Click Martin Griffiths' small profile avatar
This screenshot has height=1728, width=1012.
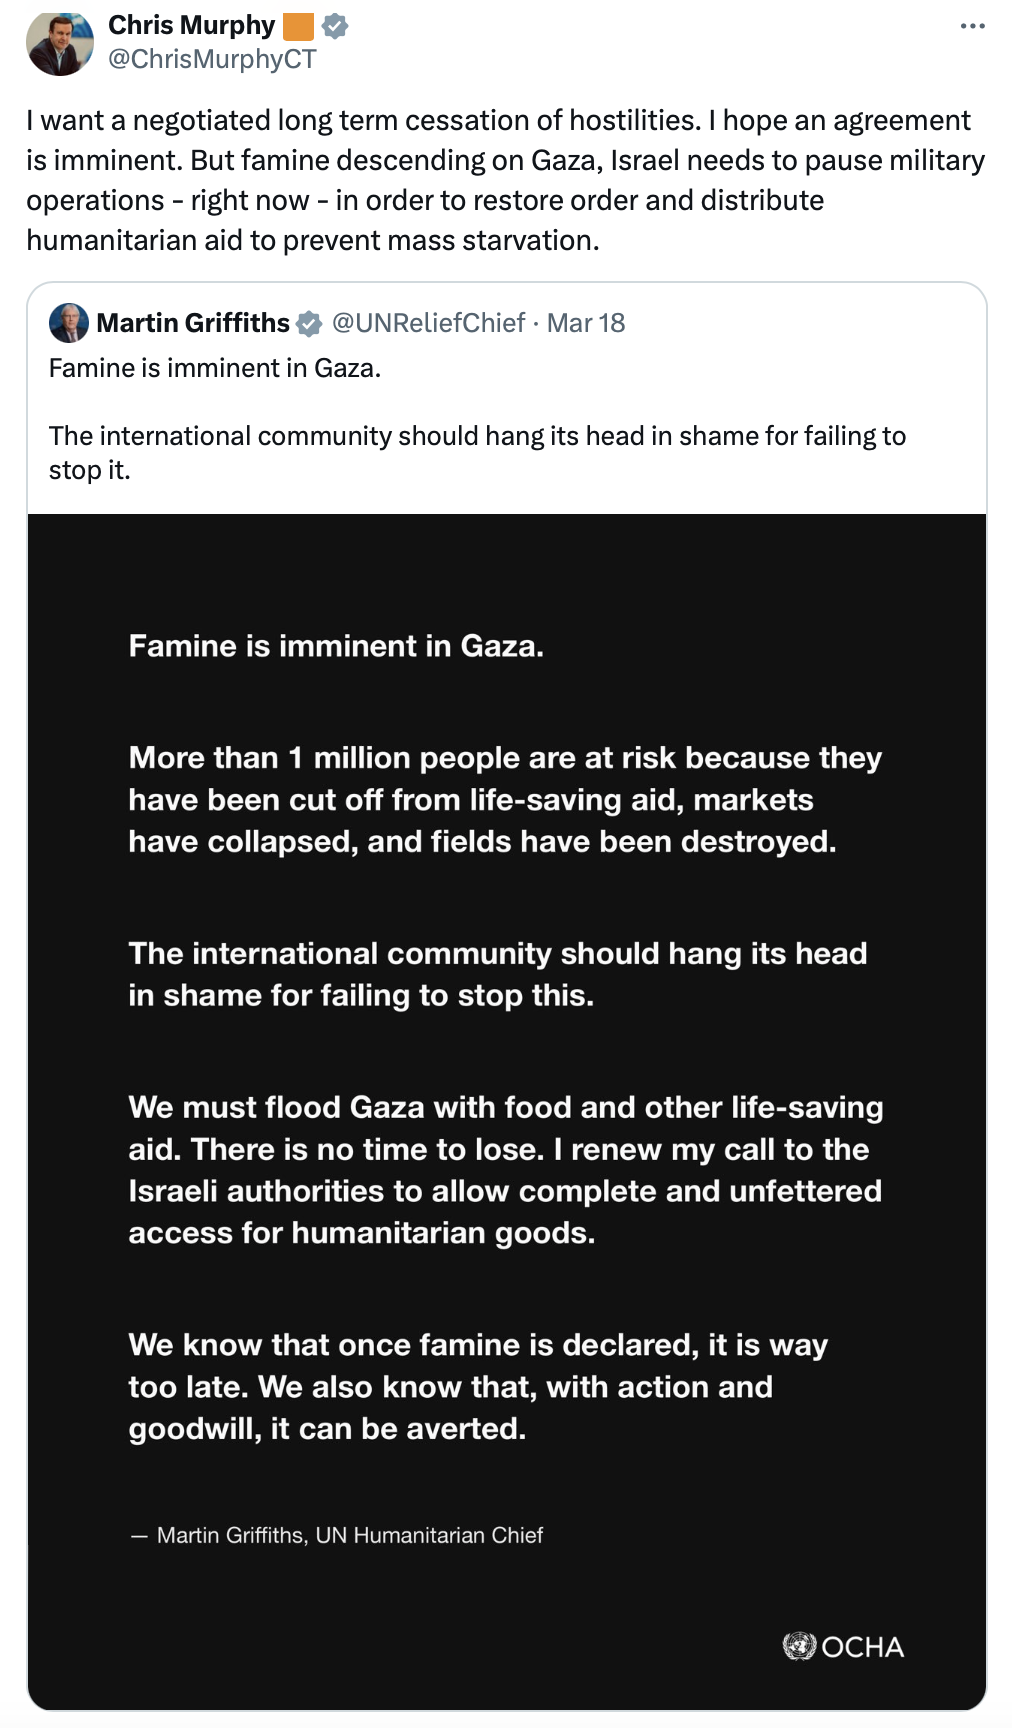69,323
